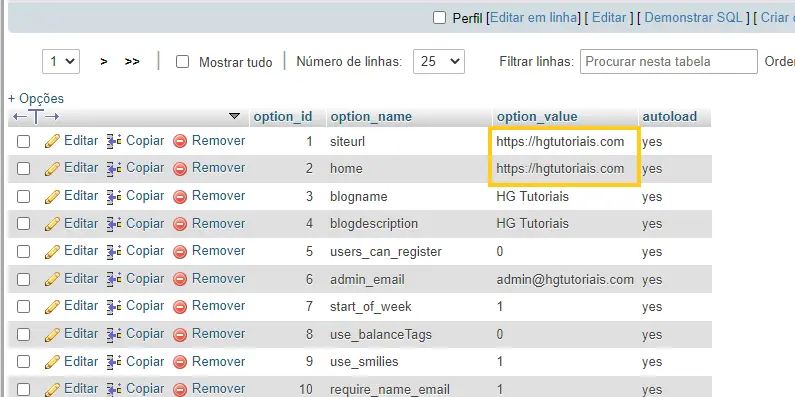Click the Editar link next to Editar em linha
The image size is (795, 397).
609,18
